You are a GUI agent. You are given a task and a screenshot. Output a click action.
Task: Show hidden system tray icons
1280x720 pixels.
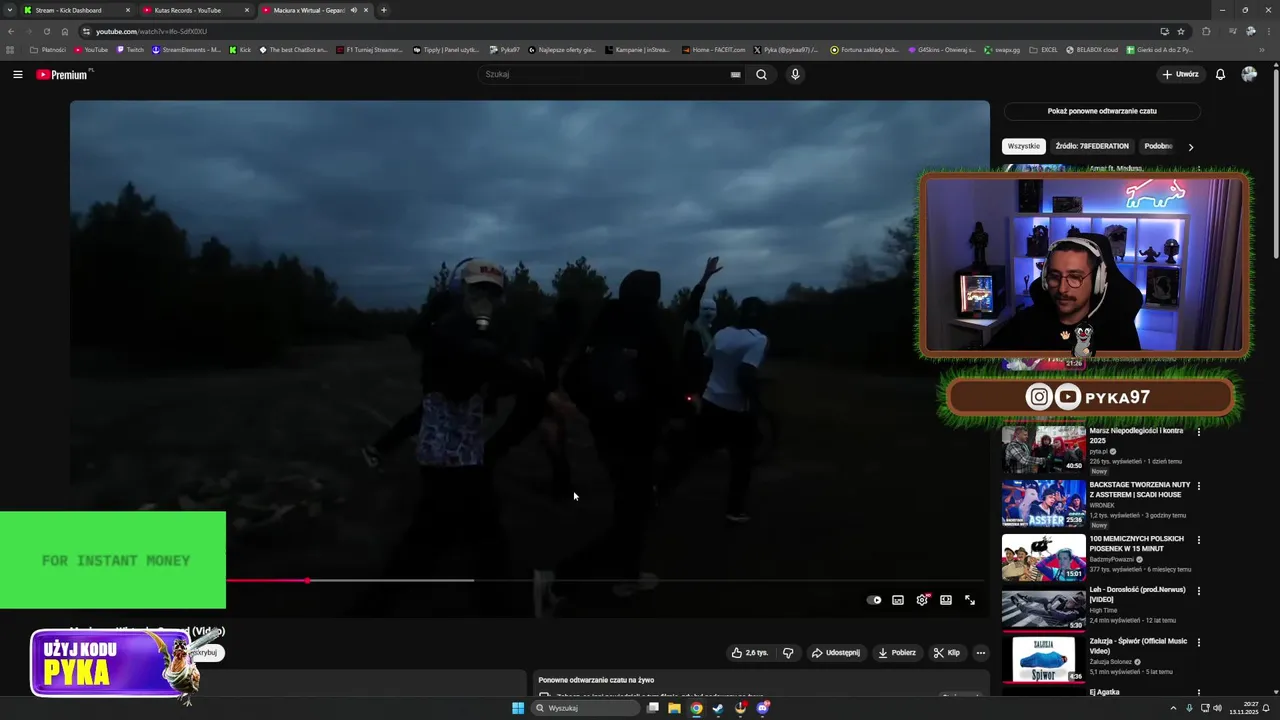(1173, 708)
